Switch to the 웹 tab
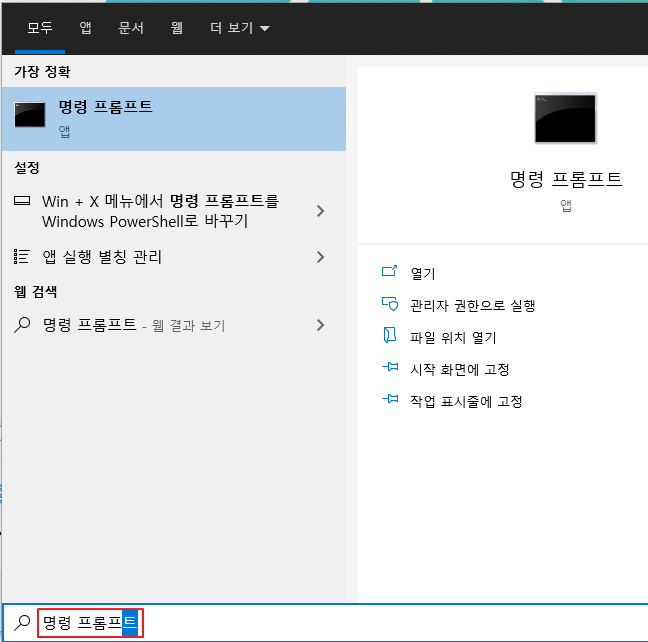Screen dimensions: 648x642 pos(176,28)
